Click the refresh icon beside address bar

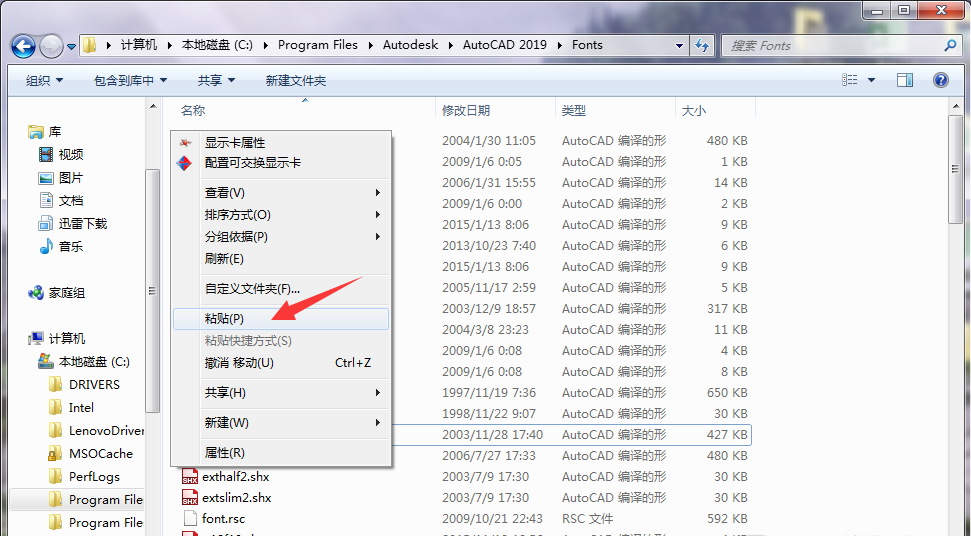[x=702, y=45]
